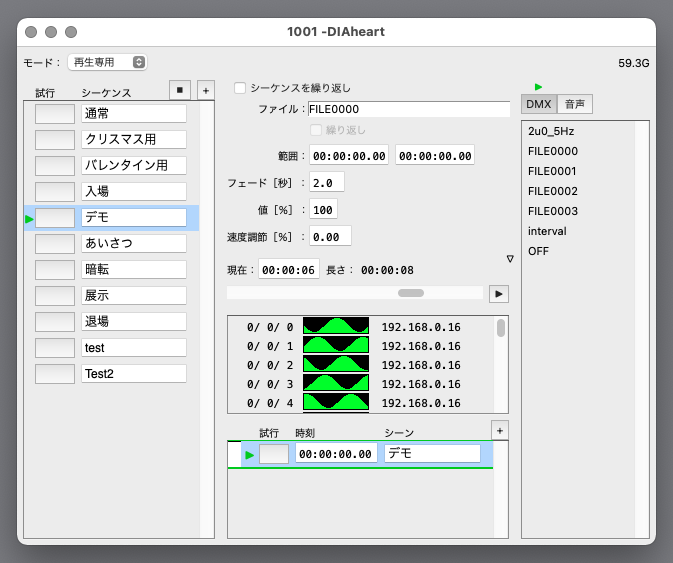Click the down triangle below speed adjustment
The image size is (673, 563).
[510, 259]
